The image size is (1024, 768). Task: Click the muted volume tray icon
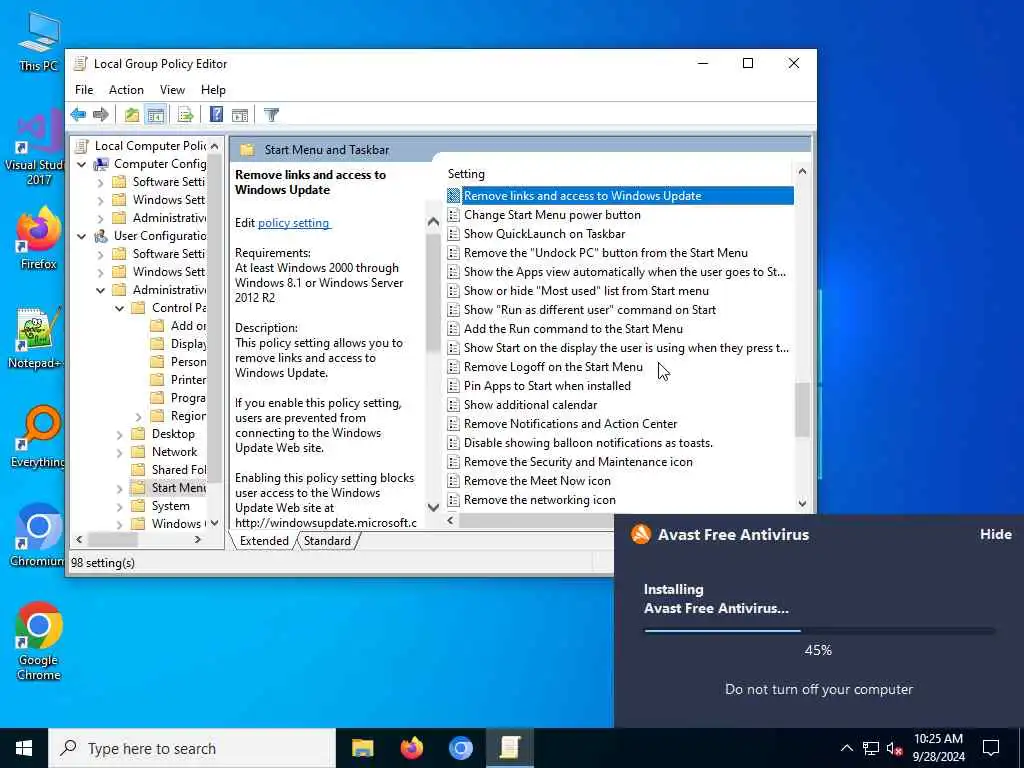tap(894, 748)
